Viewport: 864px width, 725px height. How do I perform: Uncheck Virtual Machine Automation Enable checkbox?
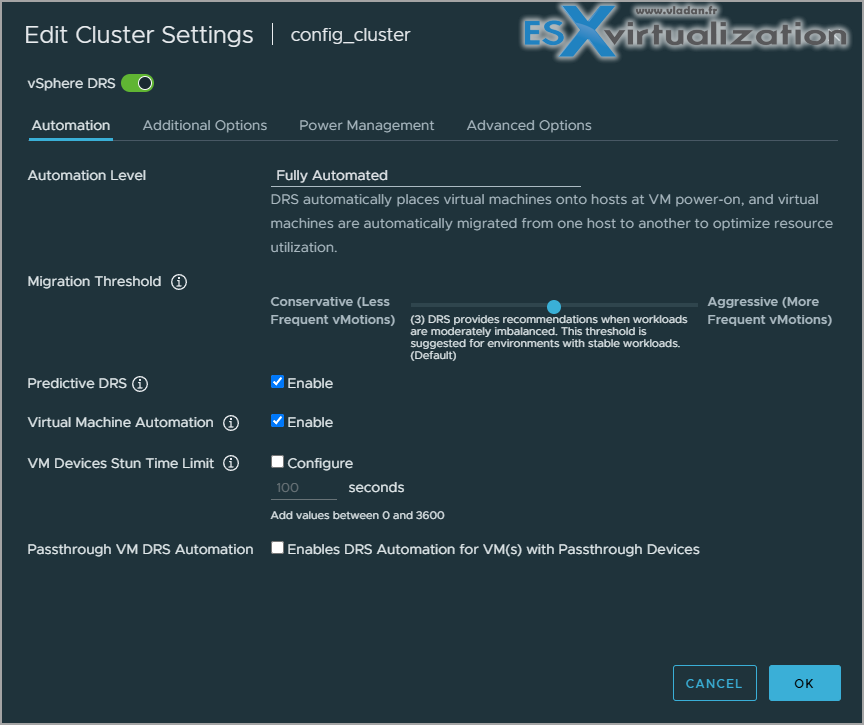click(x=277, y=421)
